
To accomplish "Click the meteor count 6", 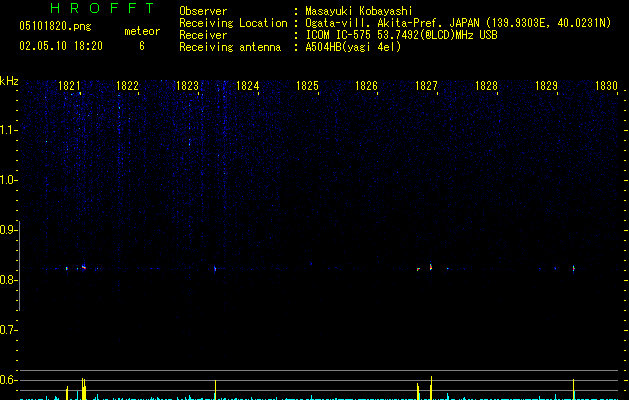I will coord(142,46).
